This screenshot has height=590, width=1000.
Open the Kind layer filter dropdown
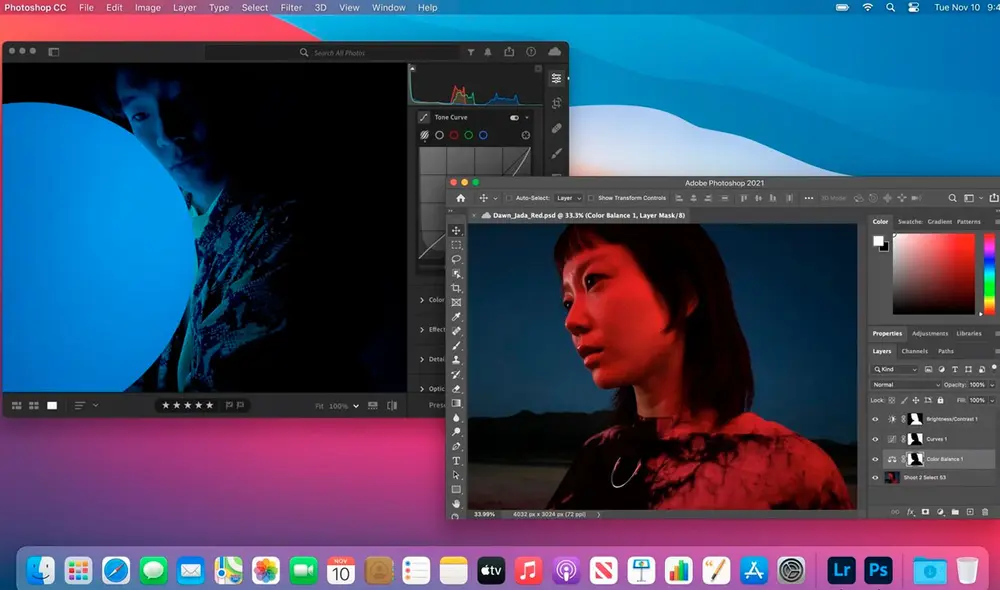(x=893, y=369)
